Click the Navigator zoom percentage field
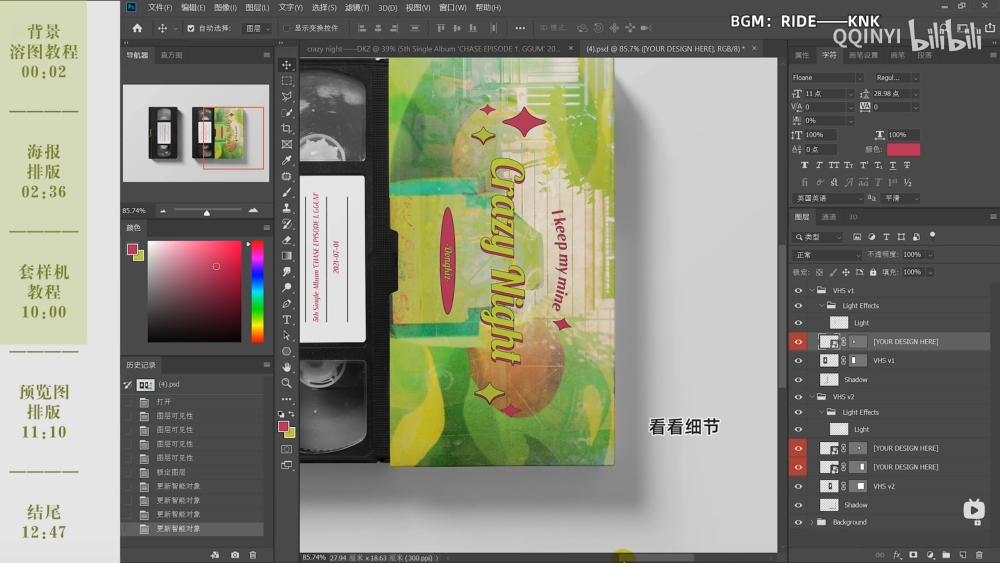 tap(134, 210)
